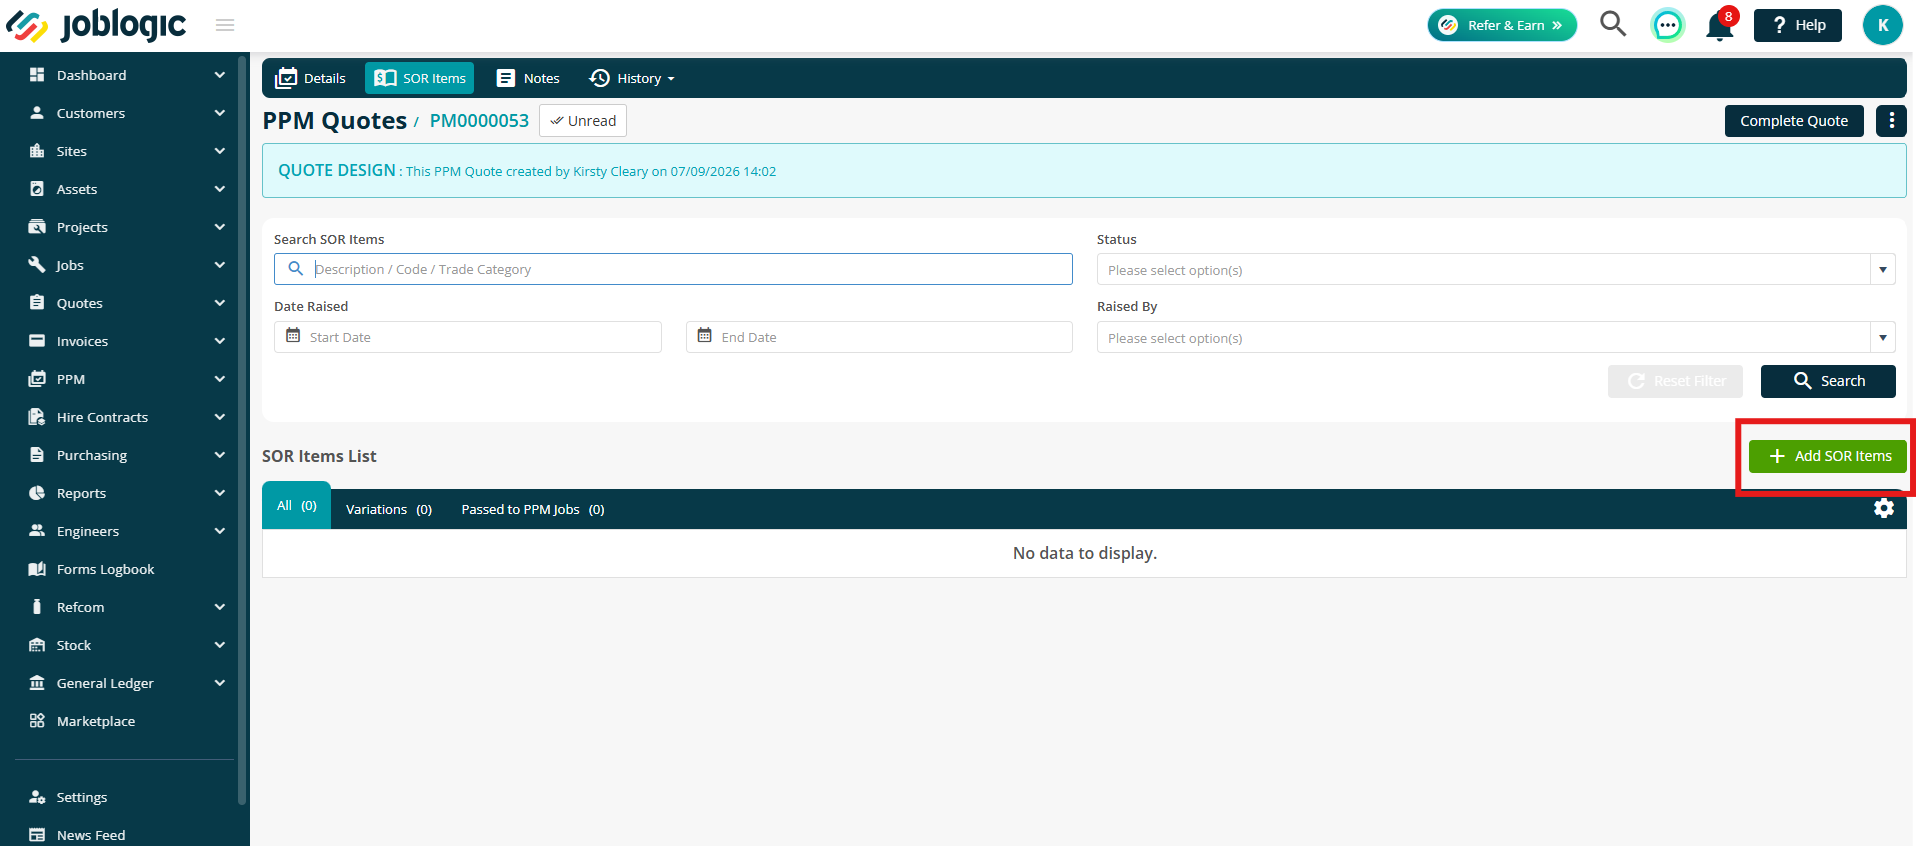Open the global search magnifier icon
This screenshot has width=1916, height=846.
click(1613, 24)
